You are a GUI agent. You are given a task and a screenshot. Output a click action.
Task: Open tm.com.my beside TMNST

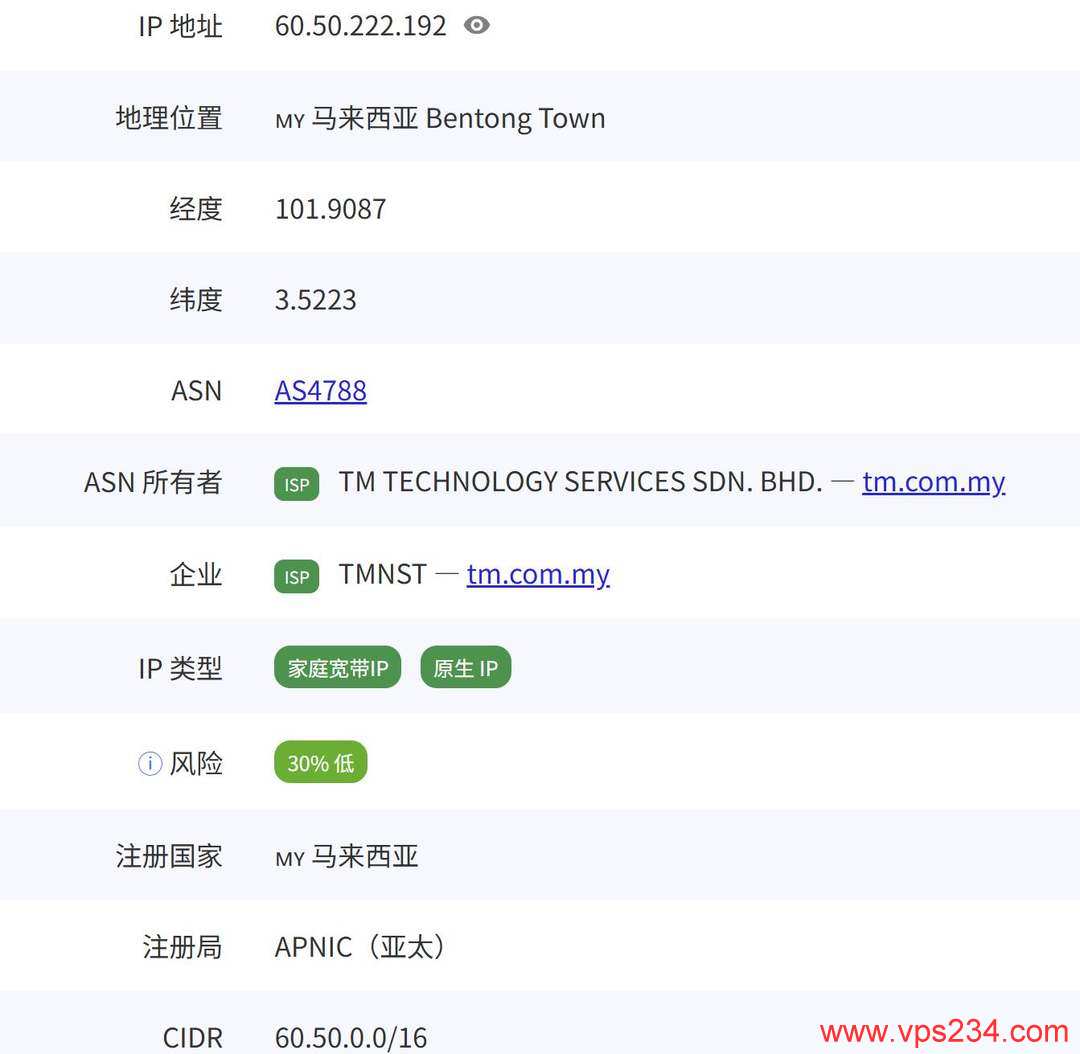(x=538, y=574)
